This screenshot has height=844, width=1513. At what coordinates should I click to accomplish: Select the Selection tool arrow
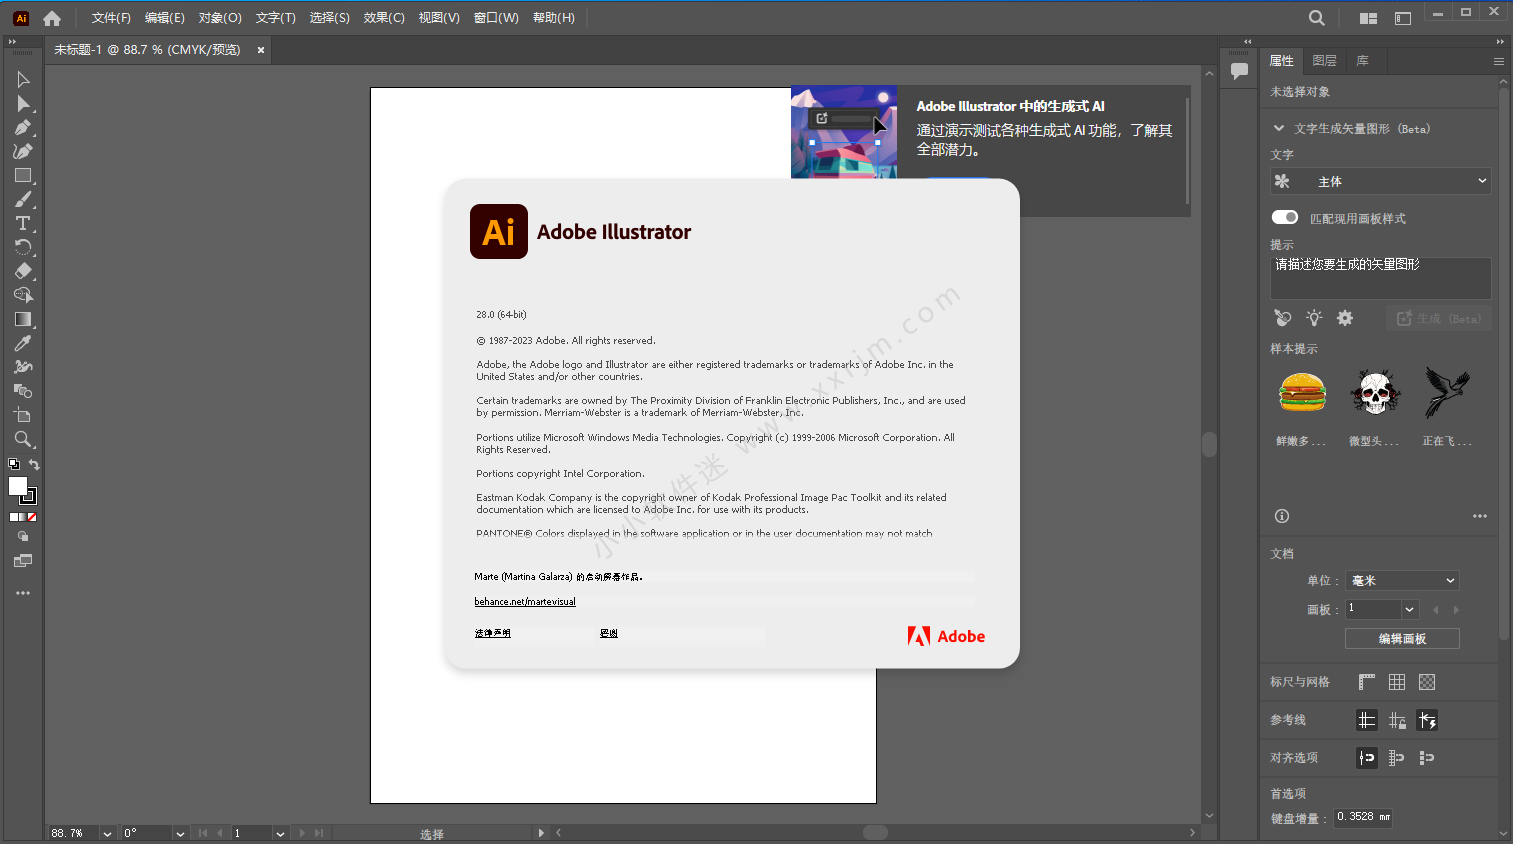click(x=23, y=80)
